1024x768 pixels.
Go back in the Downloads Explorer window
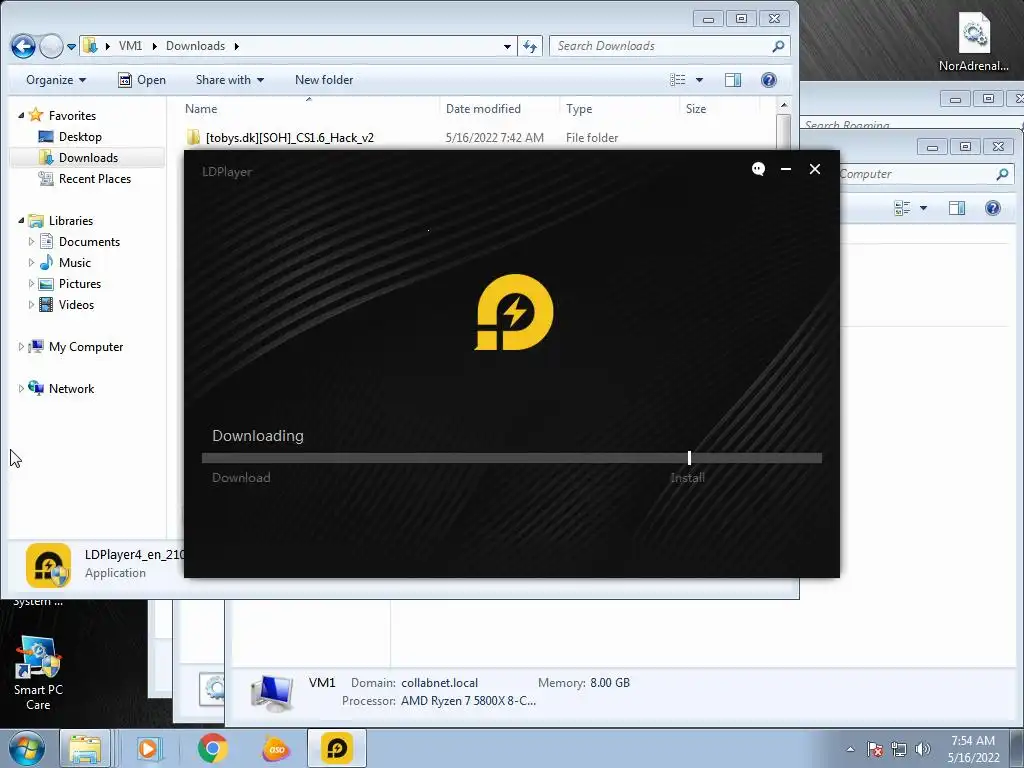tap(24, 46)
